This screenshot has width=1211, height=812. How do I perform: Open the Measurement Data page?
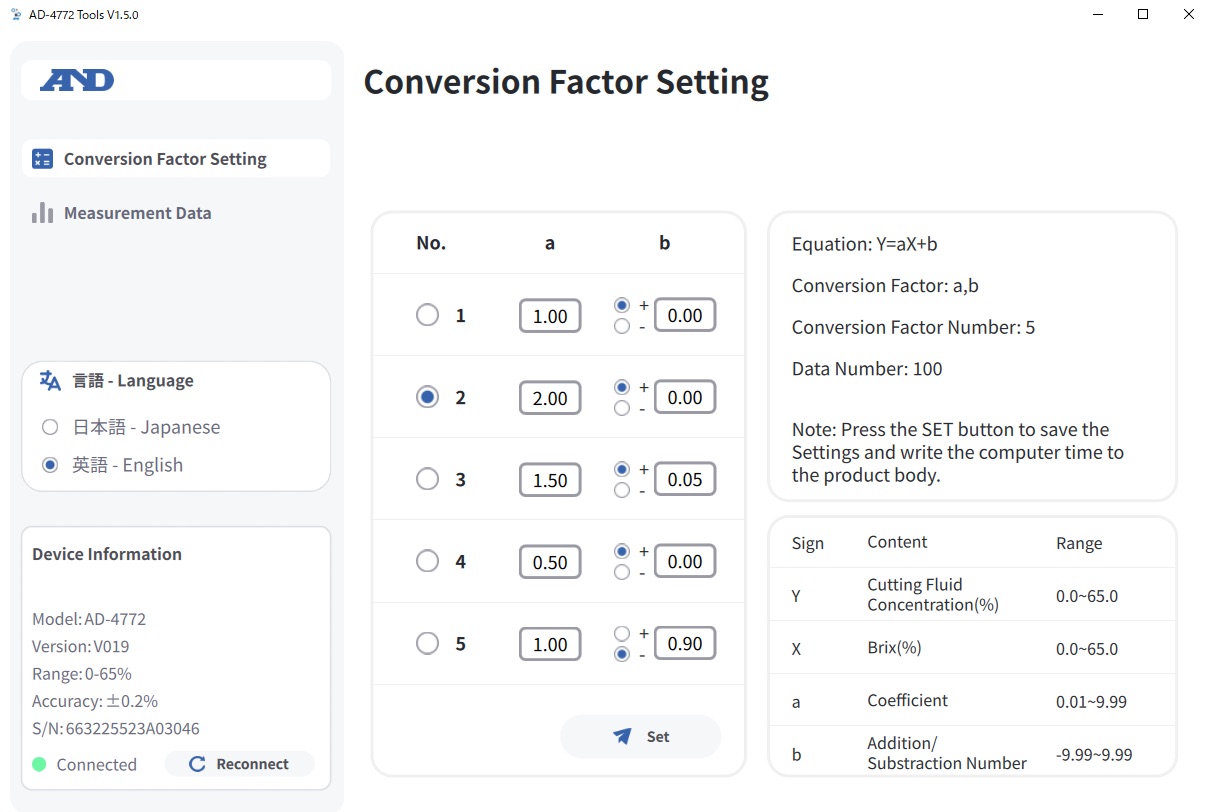137,213
